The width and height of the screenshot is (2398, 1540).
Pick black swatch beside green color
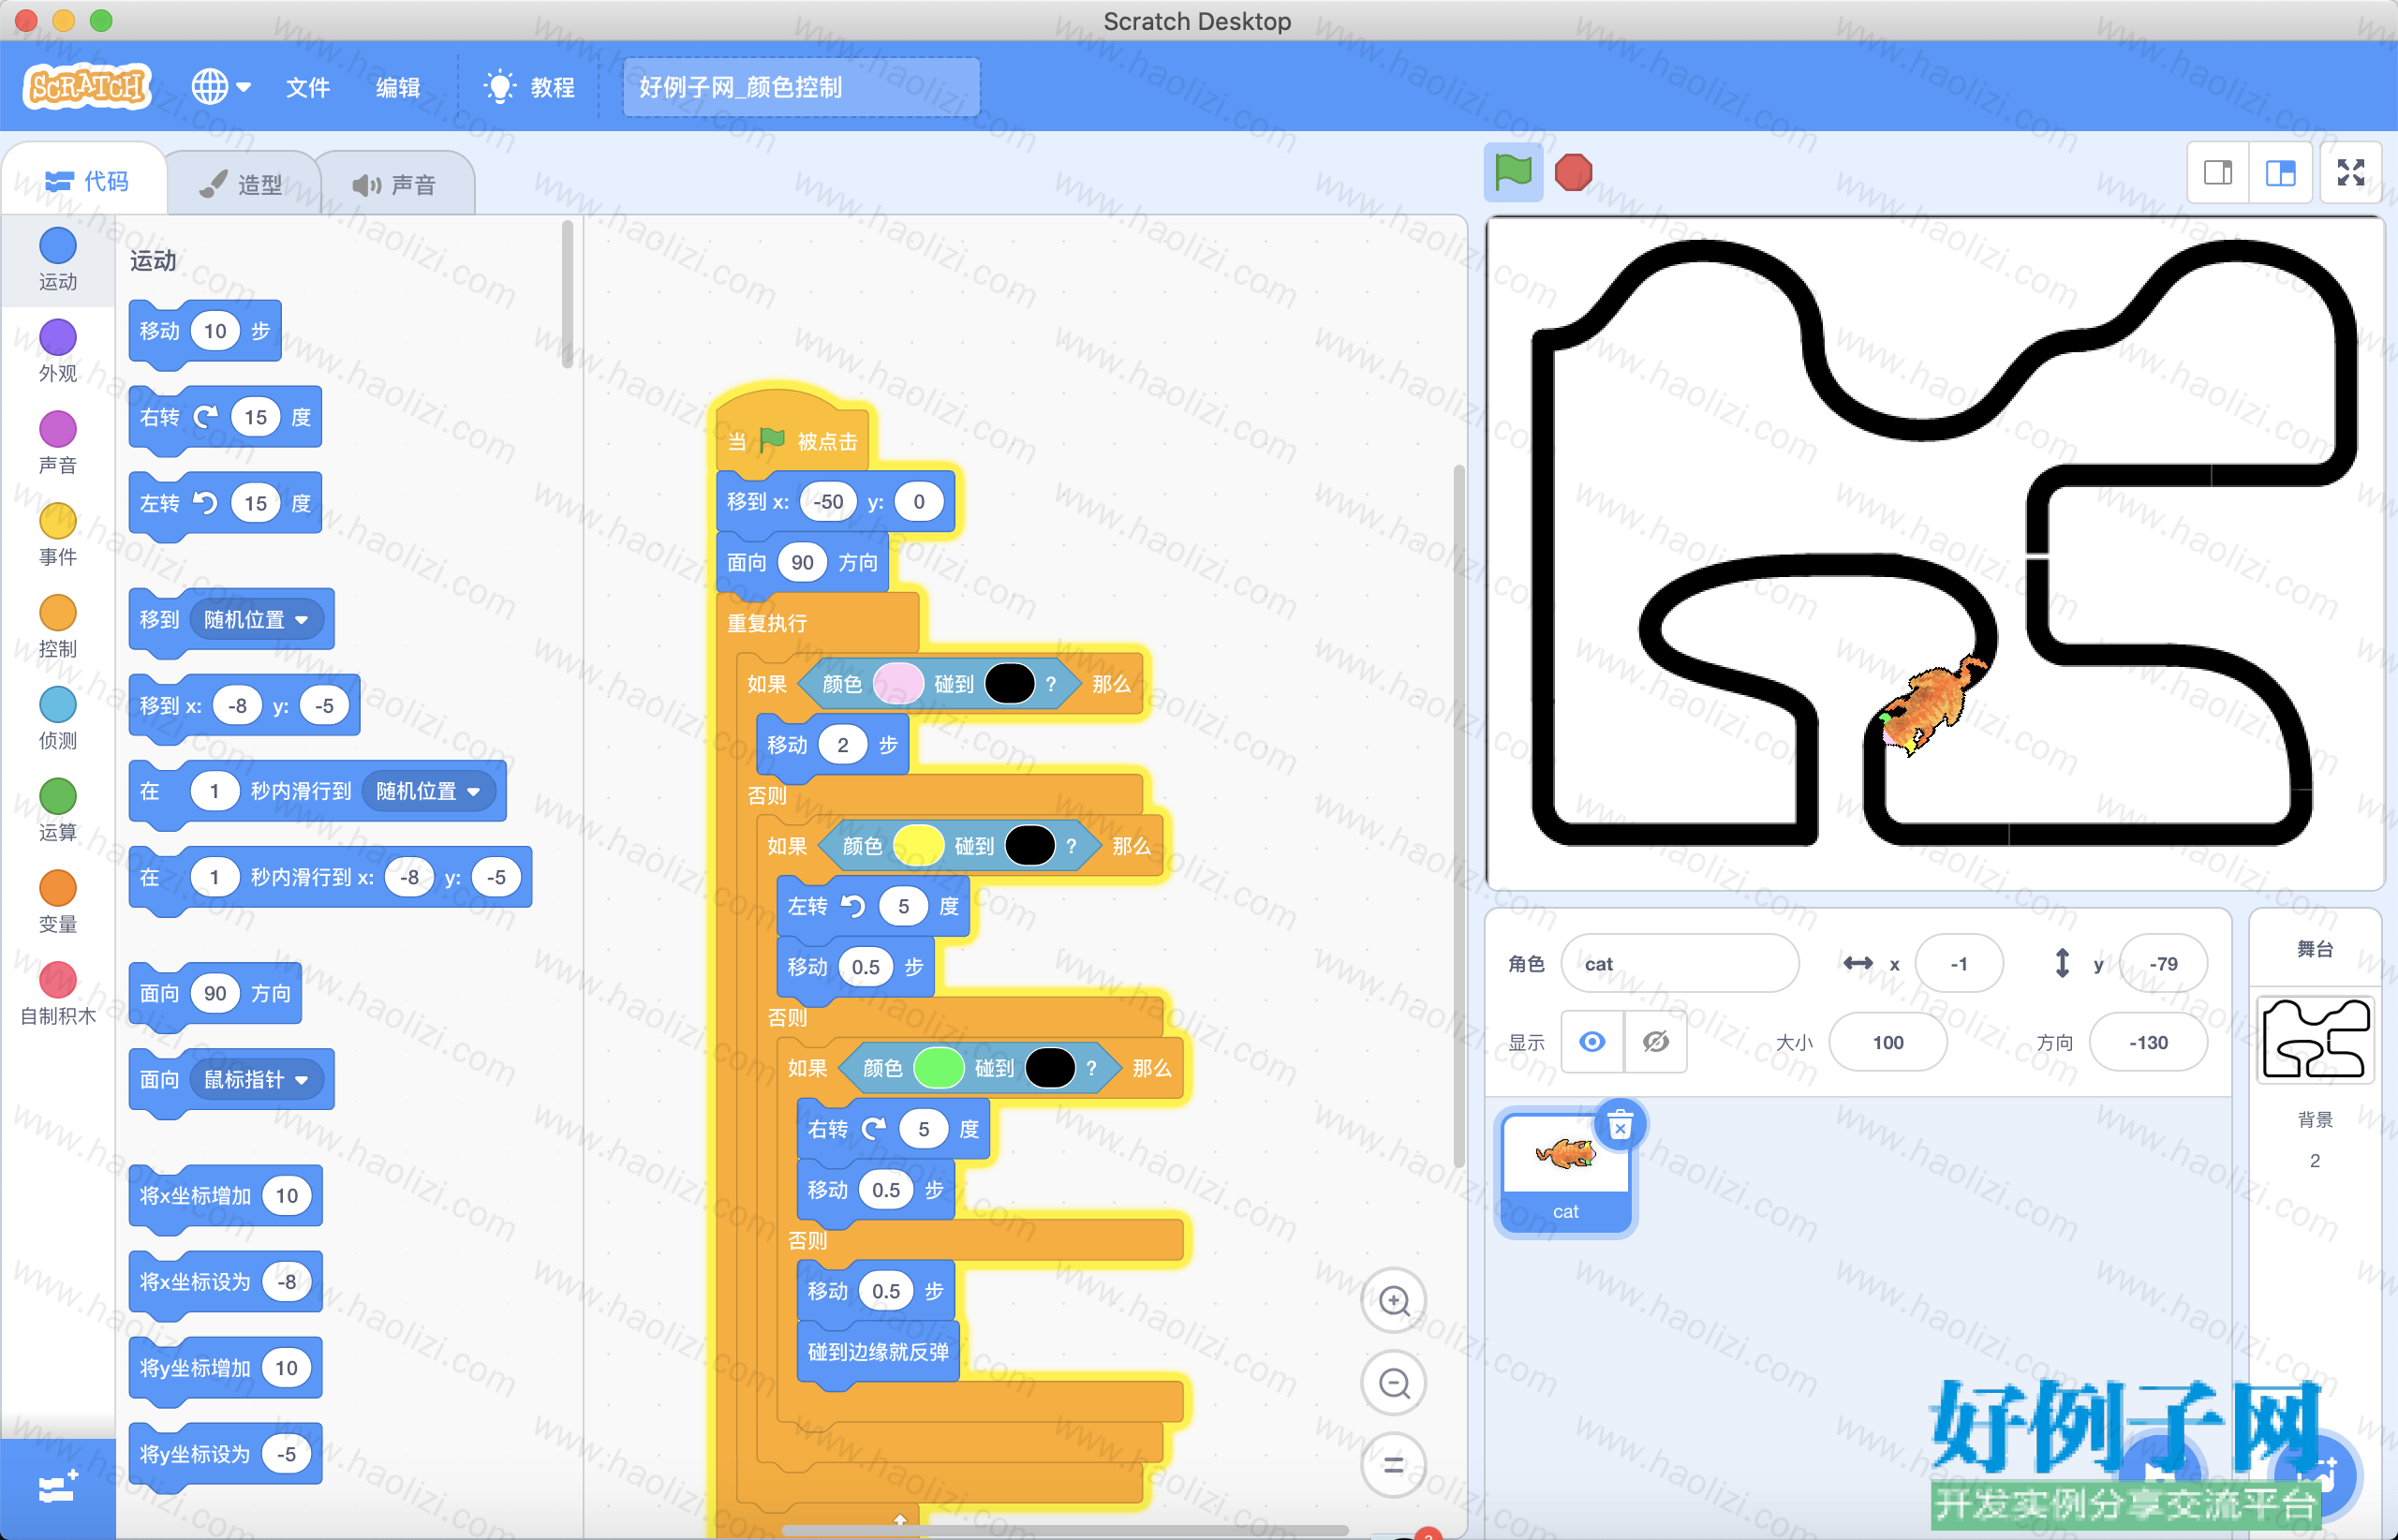tap(1050, 1068)
